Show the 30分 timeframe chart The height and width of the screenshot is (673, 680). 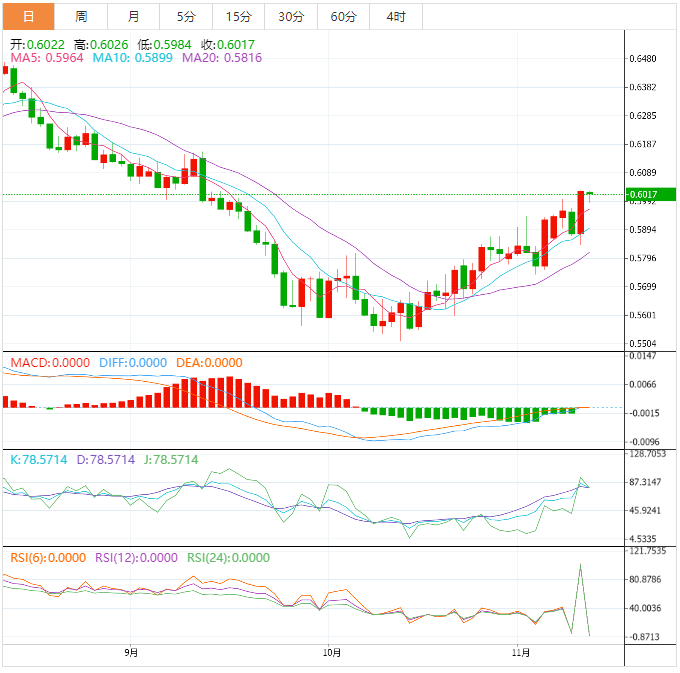coord(291,17)
